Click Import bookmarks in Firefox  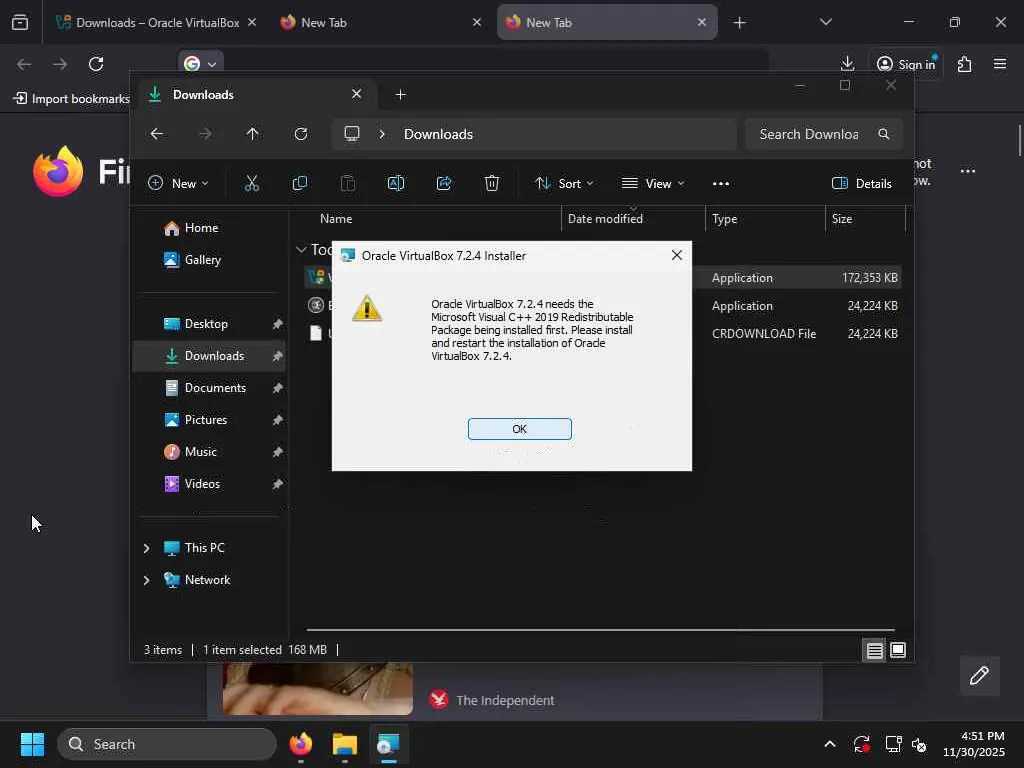(72, 99)
